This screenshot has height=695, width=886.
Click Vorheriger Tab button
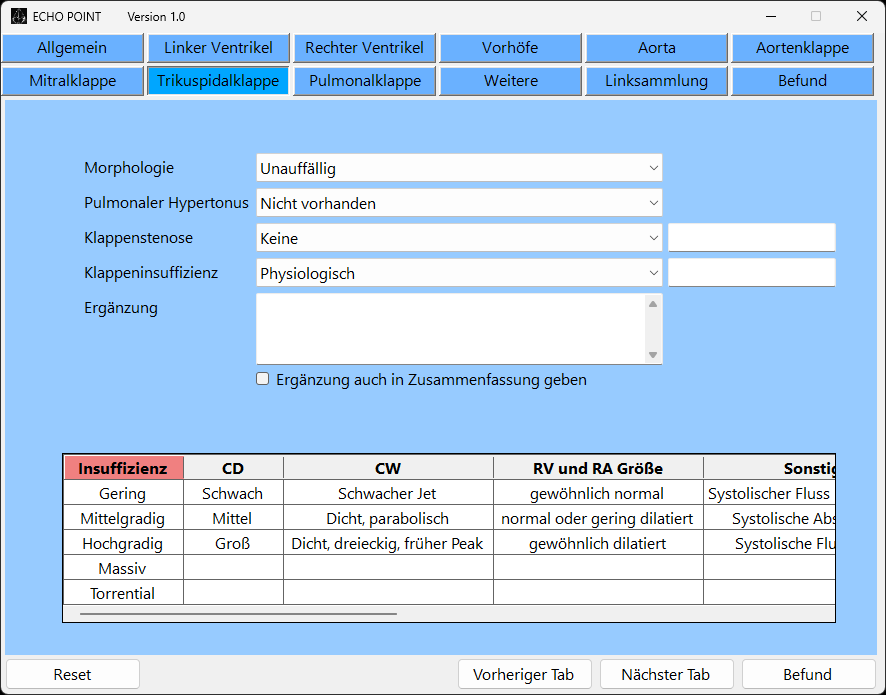pyautogui.click(x=524, y=674)
